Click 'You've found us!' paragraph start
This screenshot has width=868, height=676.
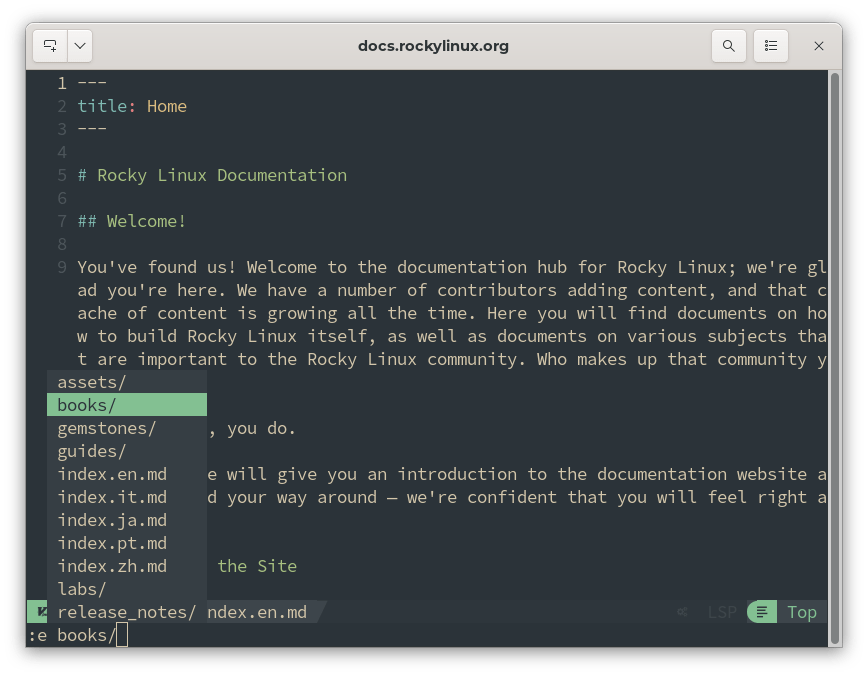[x=157, y=267]
